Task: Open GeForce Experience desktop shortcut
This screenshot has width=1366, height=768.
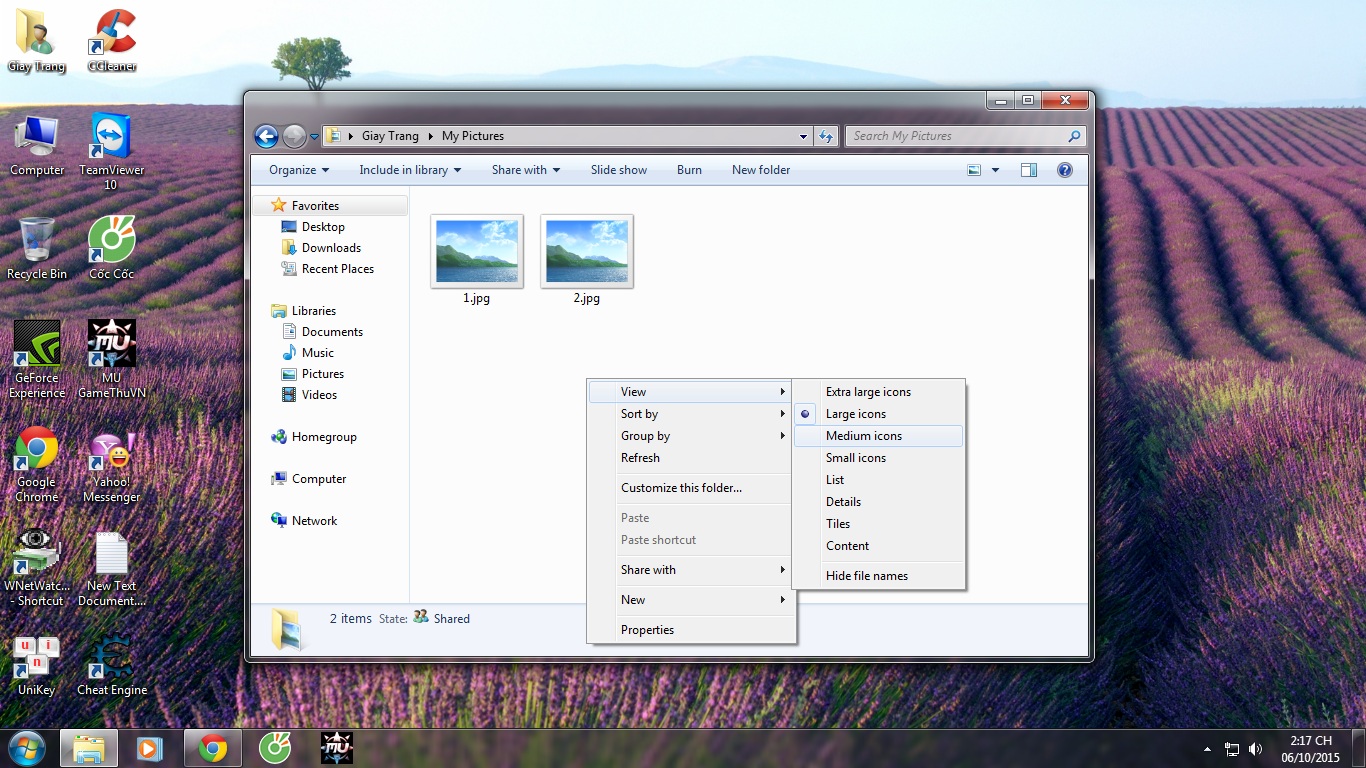Action: [x=37, y=360]
